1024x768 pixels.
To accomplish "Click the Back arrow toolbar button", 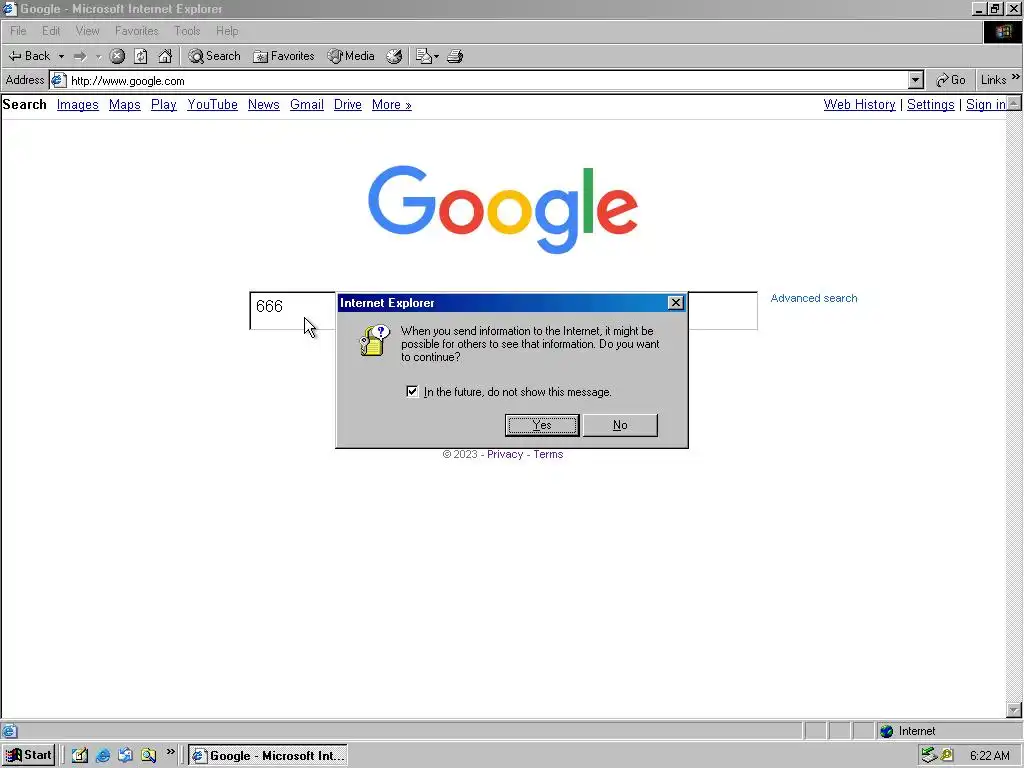I will click(x=29, y=56).
